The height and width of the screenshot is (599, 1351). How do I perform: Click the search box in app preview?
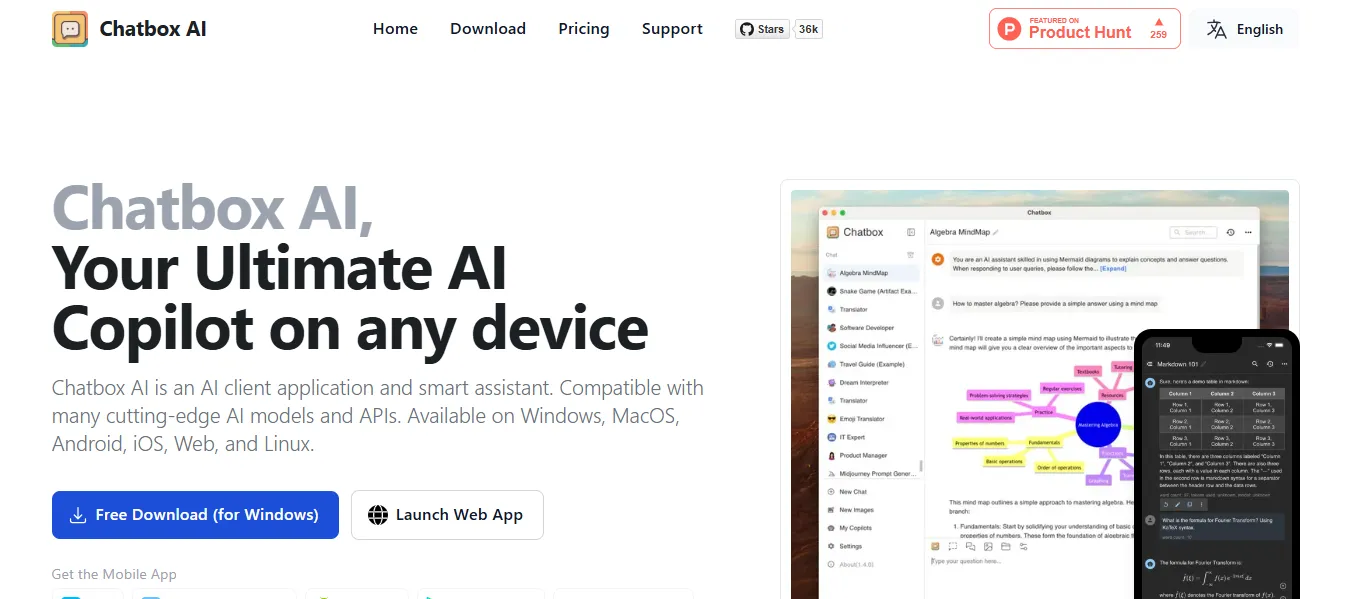coord(1193,232)
